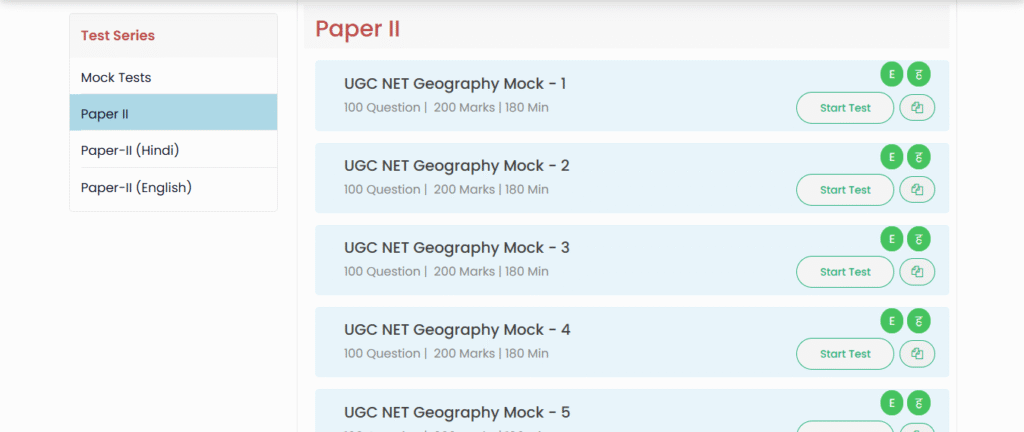Choose English icon for Mock 3
This screenshot has width=1024, height=432.
[x=891, y=239]
